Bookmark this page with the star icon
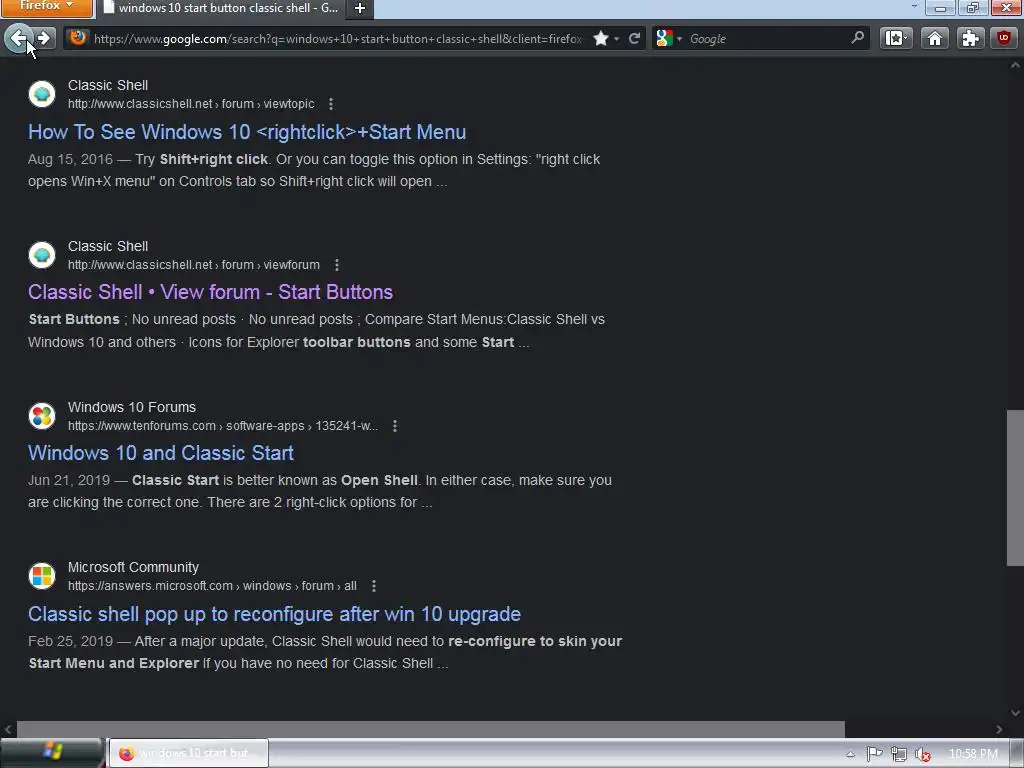Viewport: 1024px width, 768px height. tap(601, 39)
